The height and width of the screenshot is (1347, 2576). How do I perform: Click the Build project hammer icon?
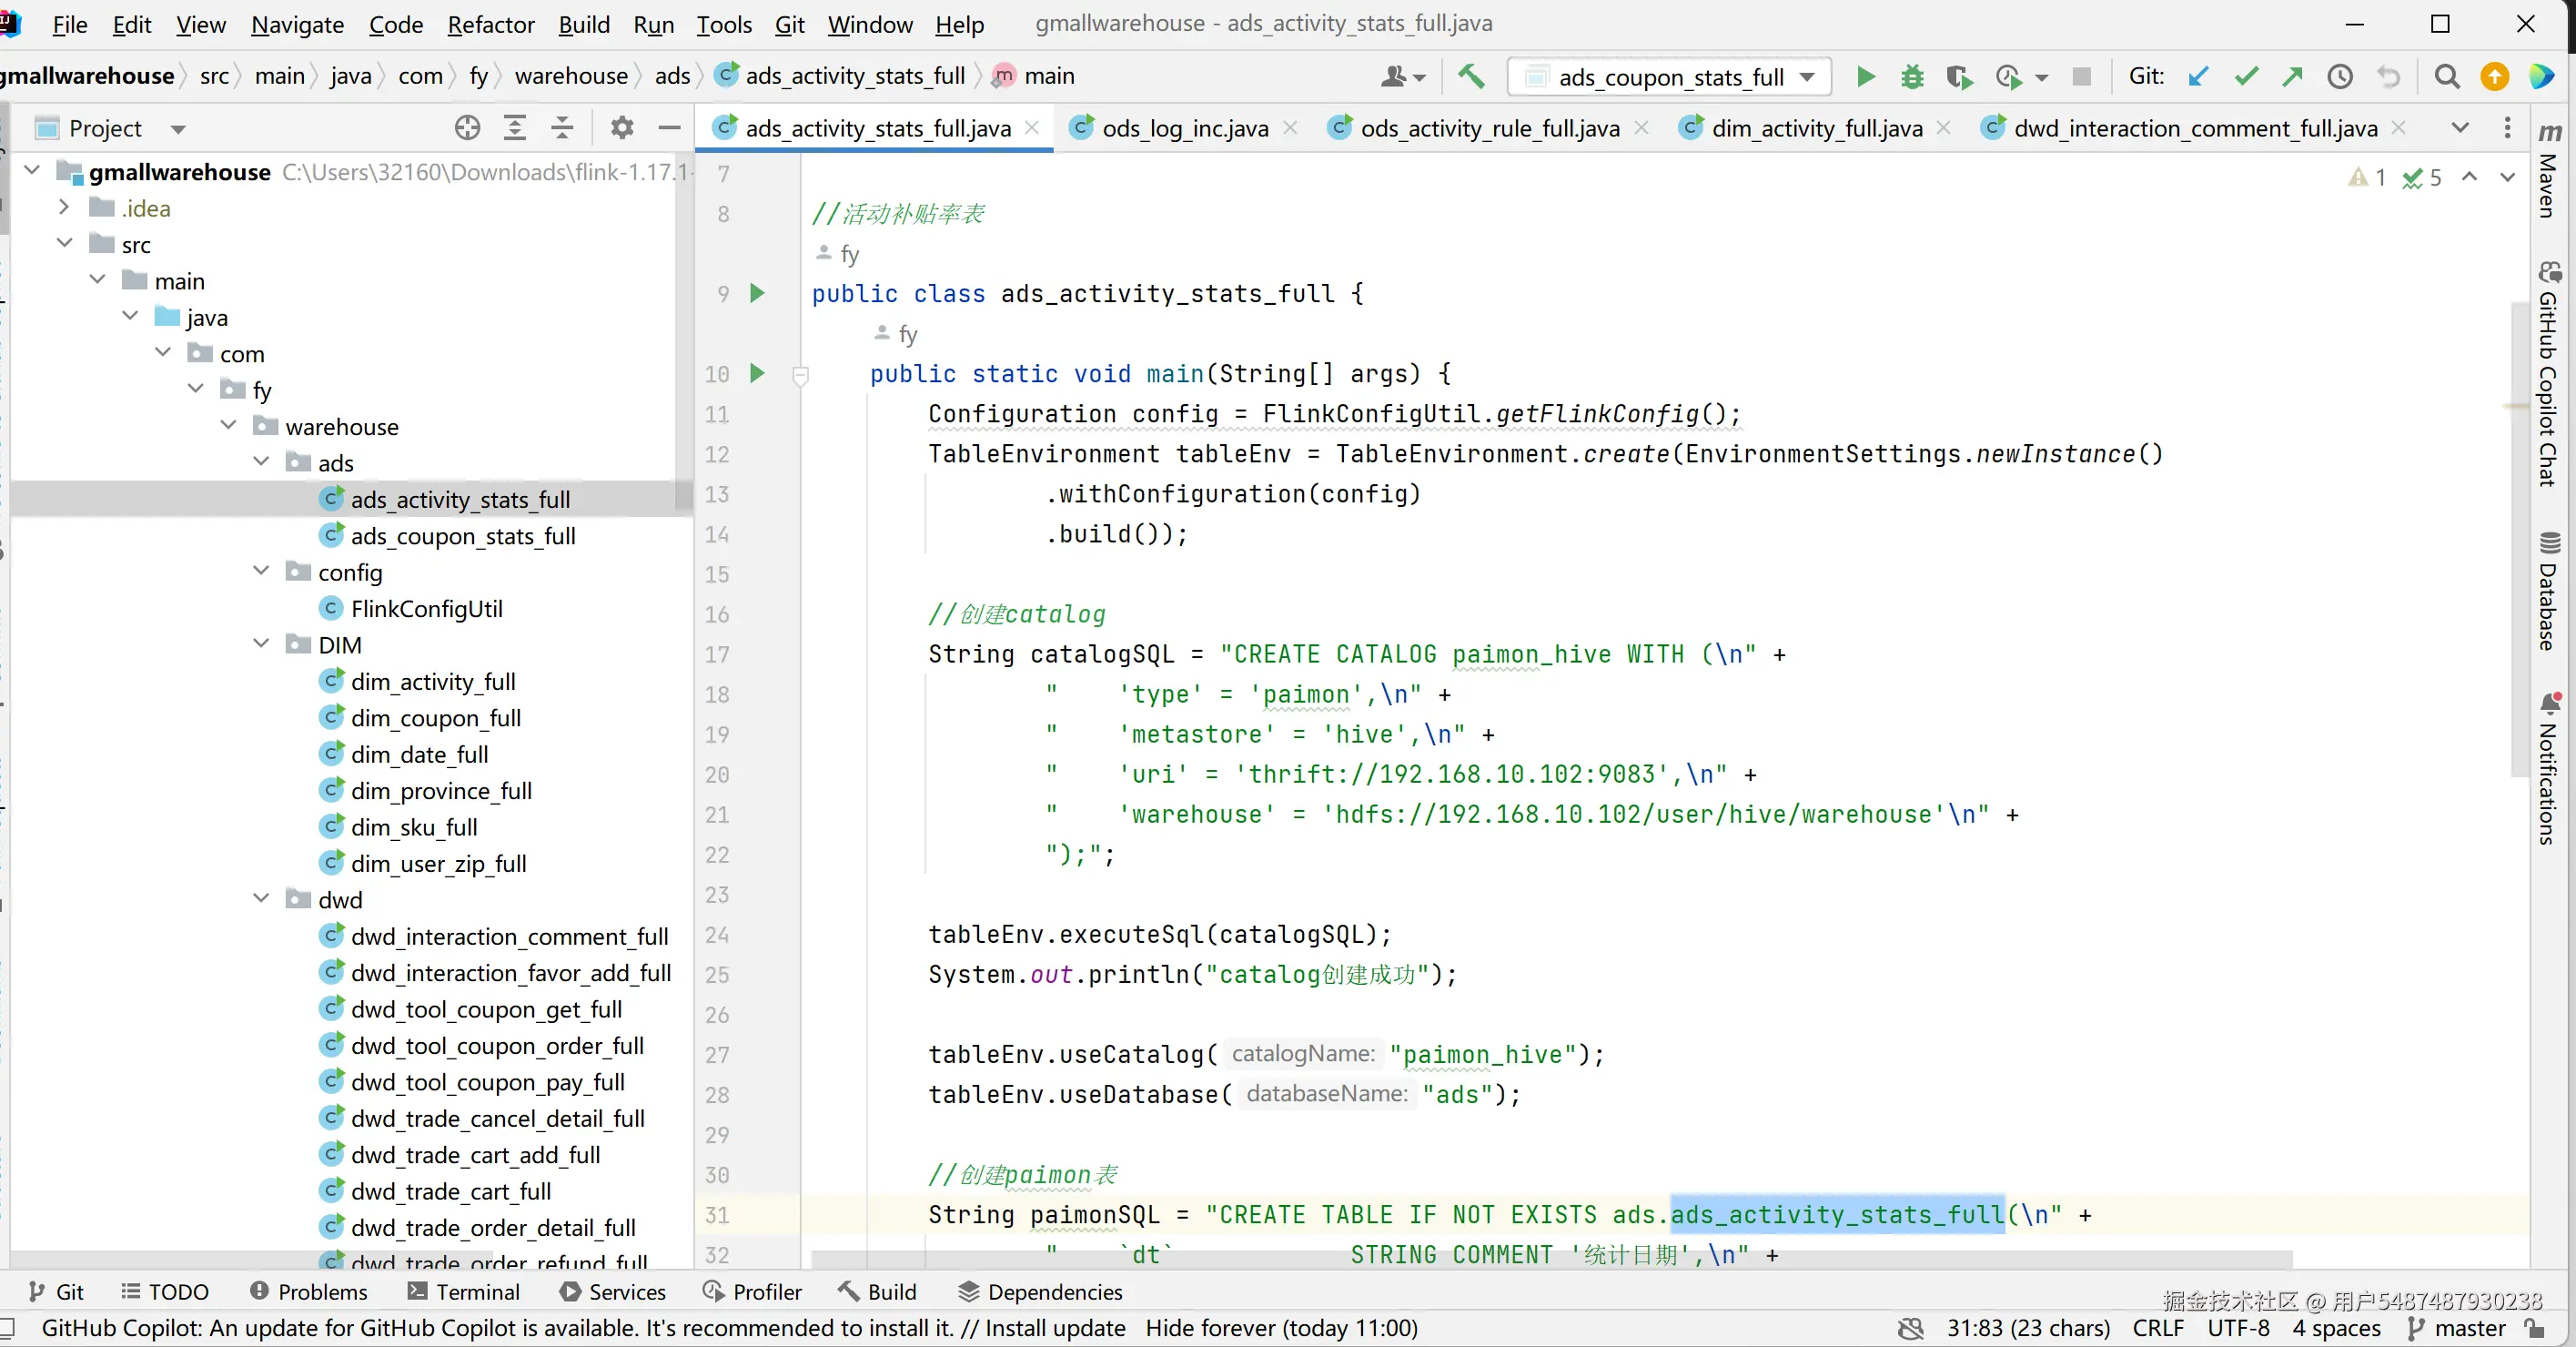click(1471, 77)
